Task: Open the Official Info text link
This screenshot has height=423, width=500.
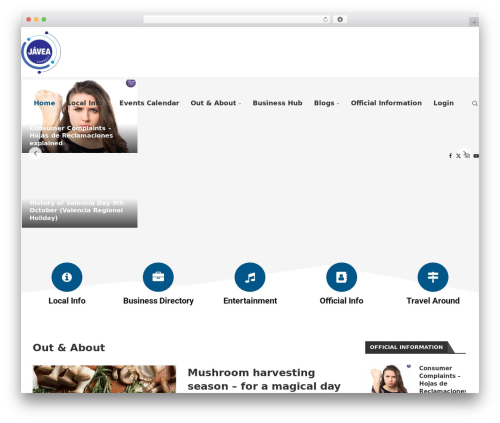Action: point(341,301)
